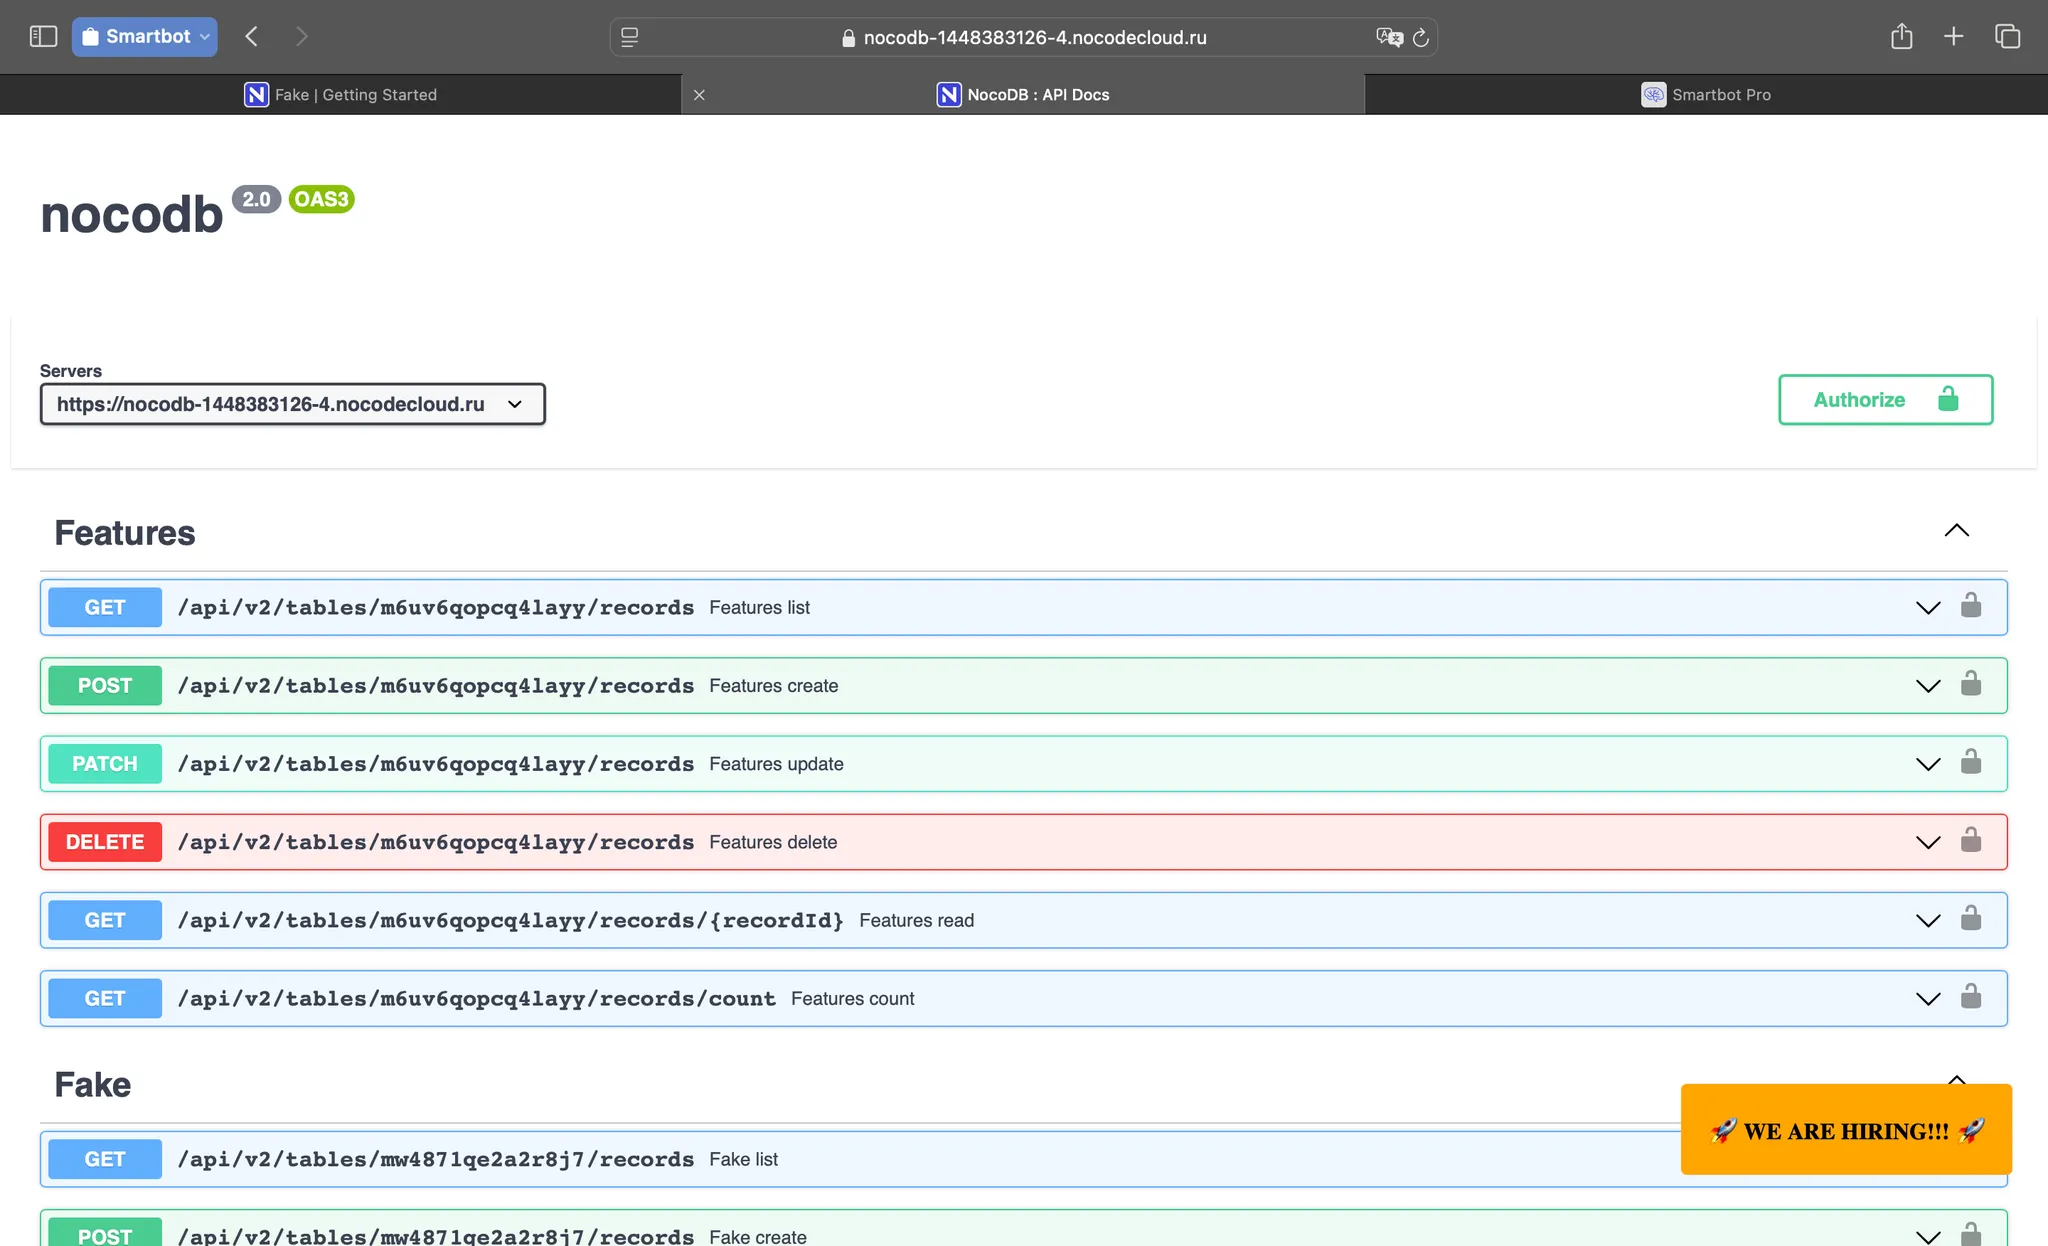Viewport: 2048px width, 1246px height.
Task: Open the Servers URL dropdown
Action: (292, 404)
